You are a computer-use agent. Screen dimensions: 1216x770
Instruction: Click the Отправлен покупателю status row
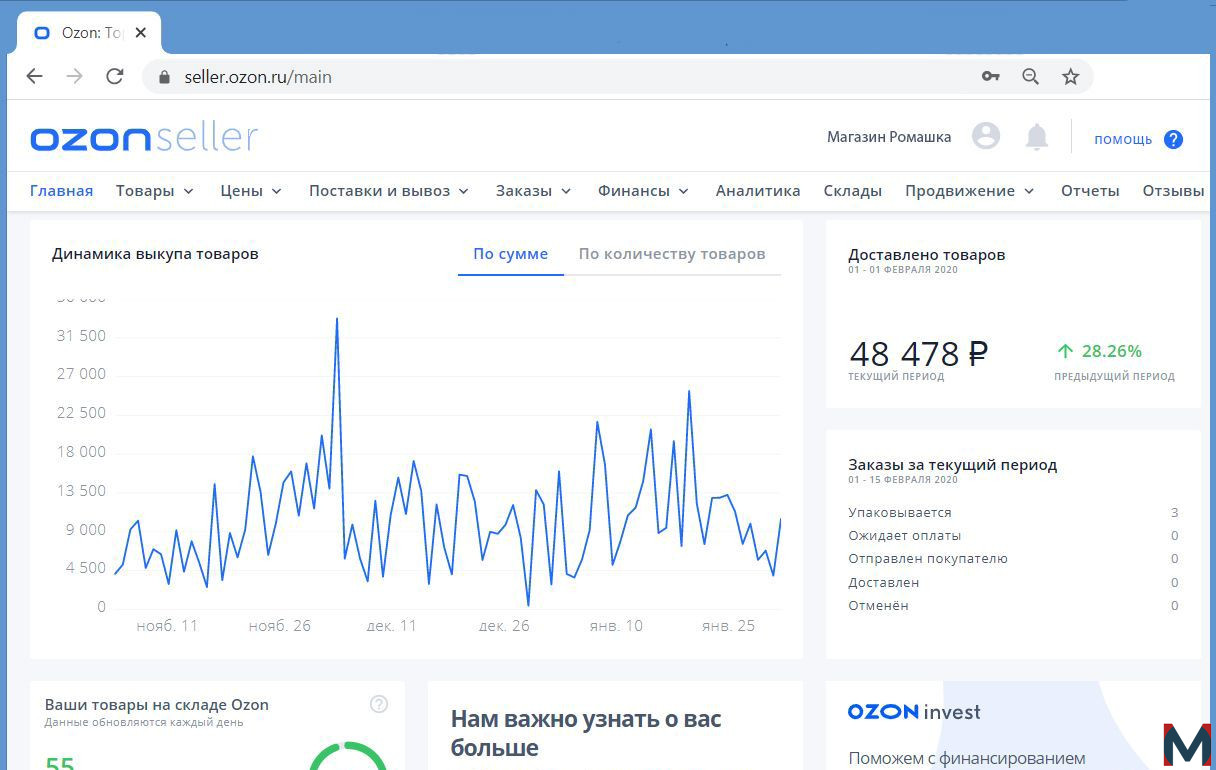1013,559
